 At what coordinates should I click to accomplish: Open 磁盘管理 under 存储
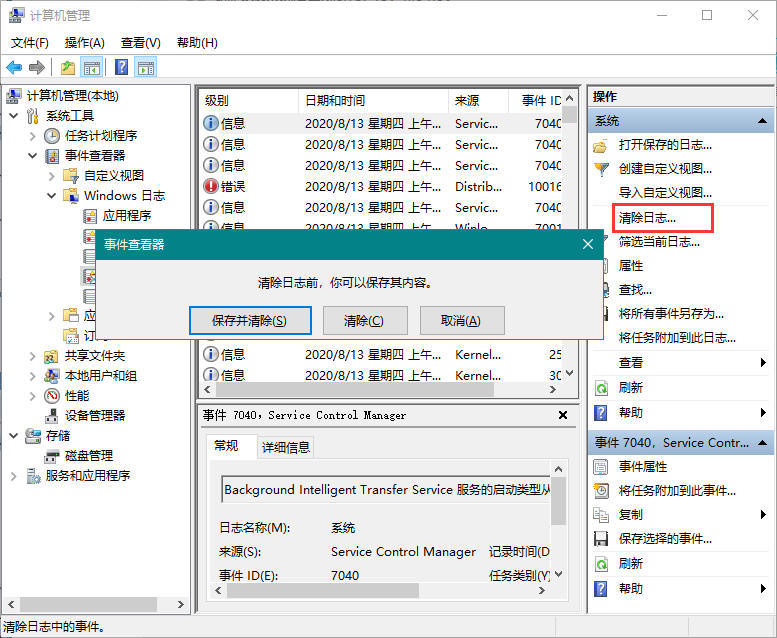coord(89,455)
